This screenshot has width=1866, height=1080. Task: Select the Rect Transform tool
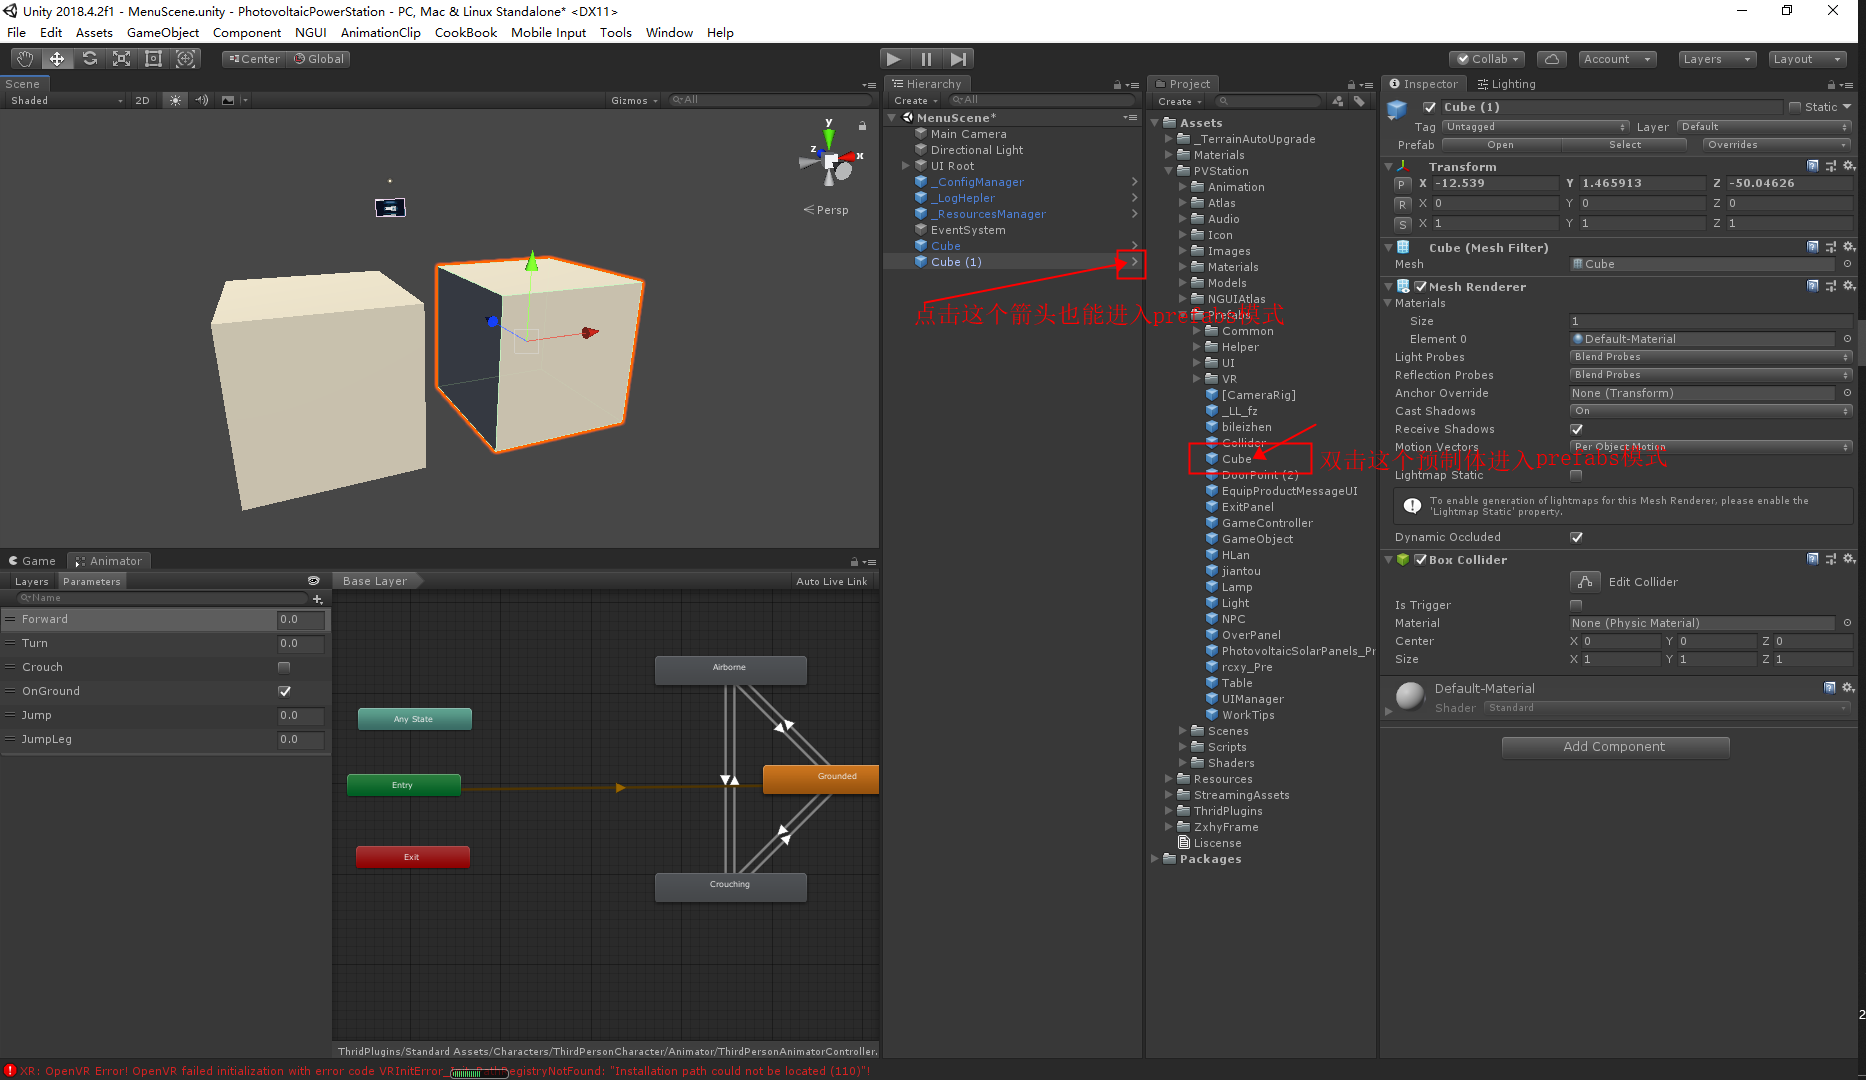click(152, 58)
